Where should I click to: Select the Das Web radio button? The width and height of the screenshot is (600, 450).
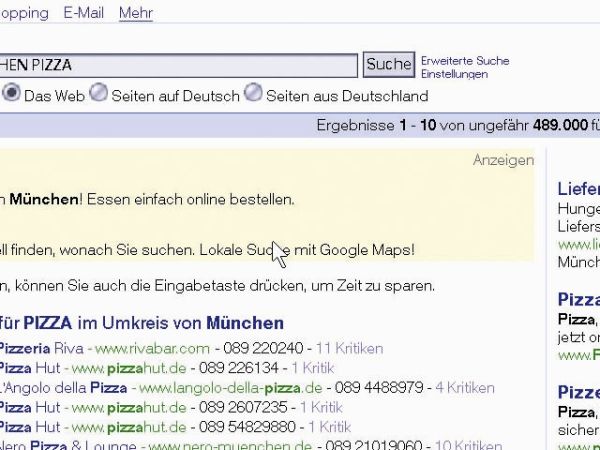[x=11, y=93]
